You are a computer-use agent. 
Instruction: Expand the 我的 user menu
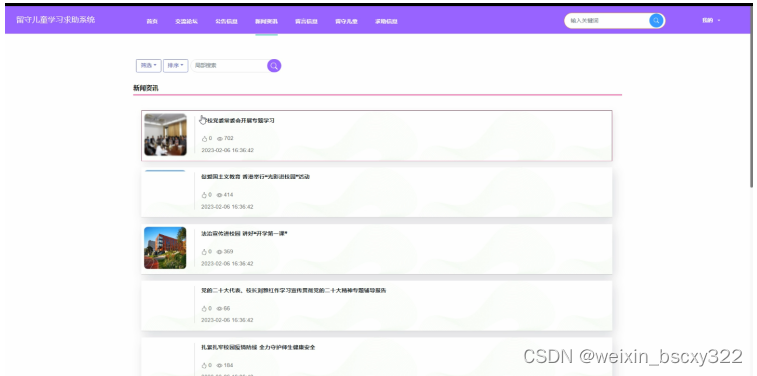(711, 21)
